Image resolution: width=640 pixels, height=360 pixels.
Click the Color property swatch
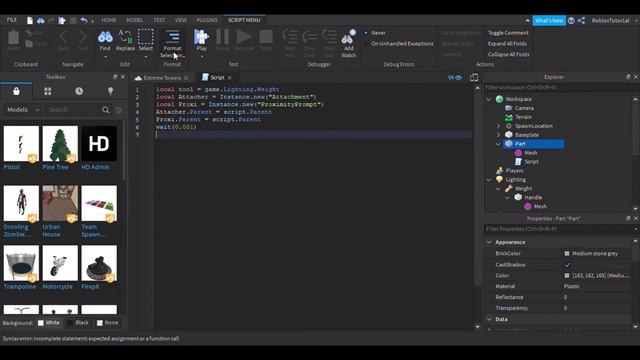(x=567, y=276)
